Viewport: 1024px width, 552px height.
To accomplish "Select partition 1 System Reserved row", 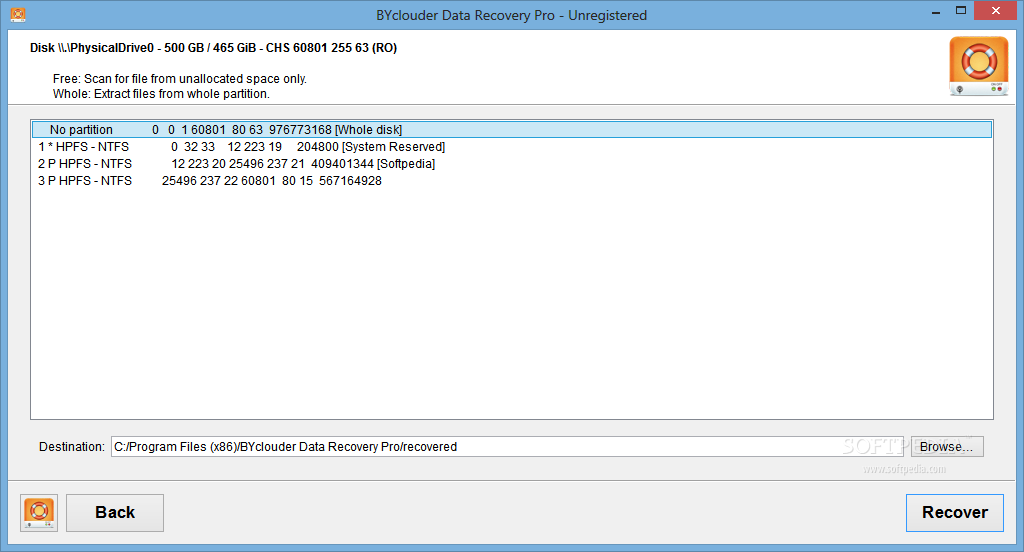I will click(x=512, y=146).
